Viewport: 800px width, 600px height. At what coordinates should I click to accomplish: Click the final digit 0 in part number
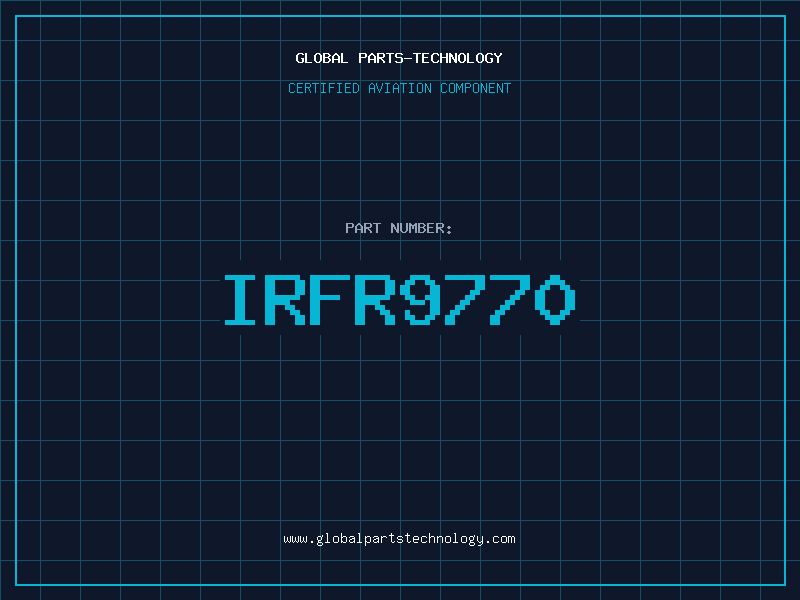coord(557,301)
